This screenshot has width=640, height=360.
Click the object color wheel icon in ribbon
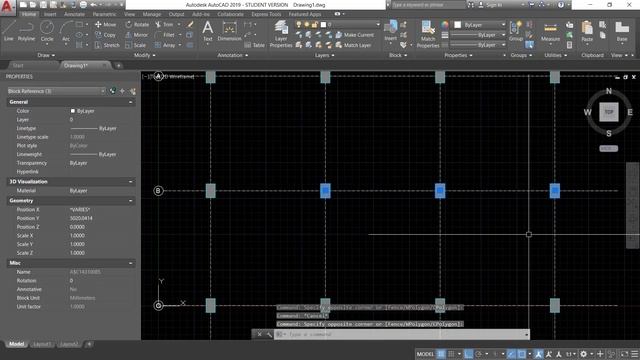point(444,25)
